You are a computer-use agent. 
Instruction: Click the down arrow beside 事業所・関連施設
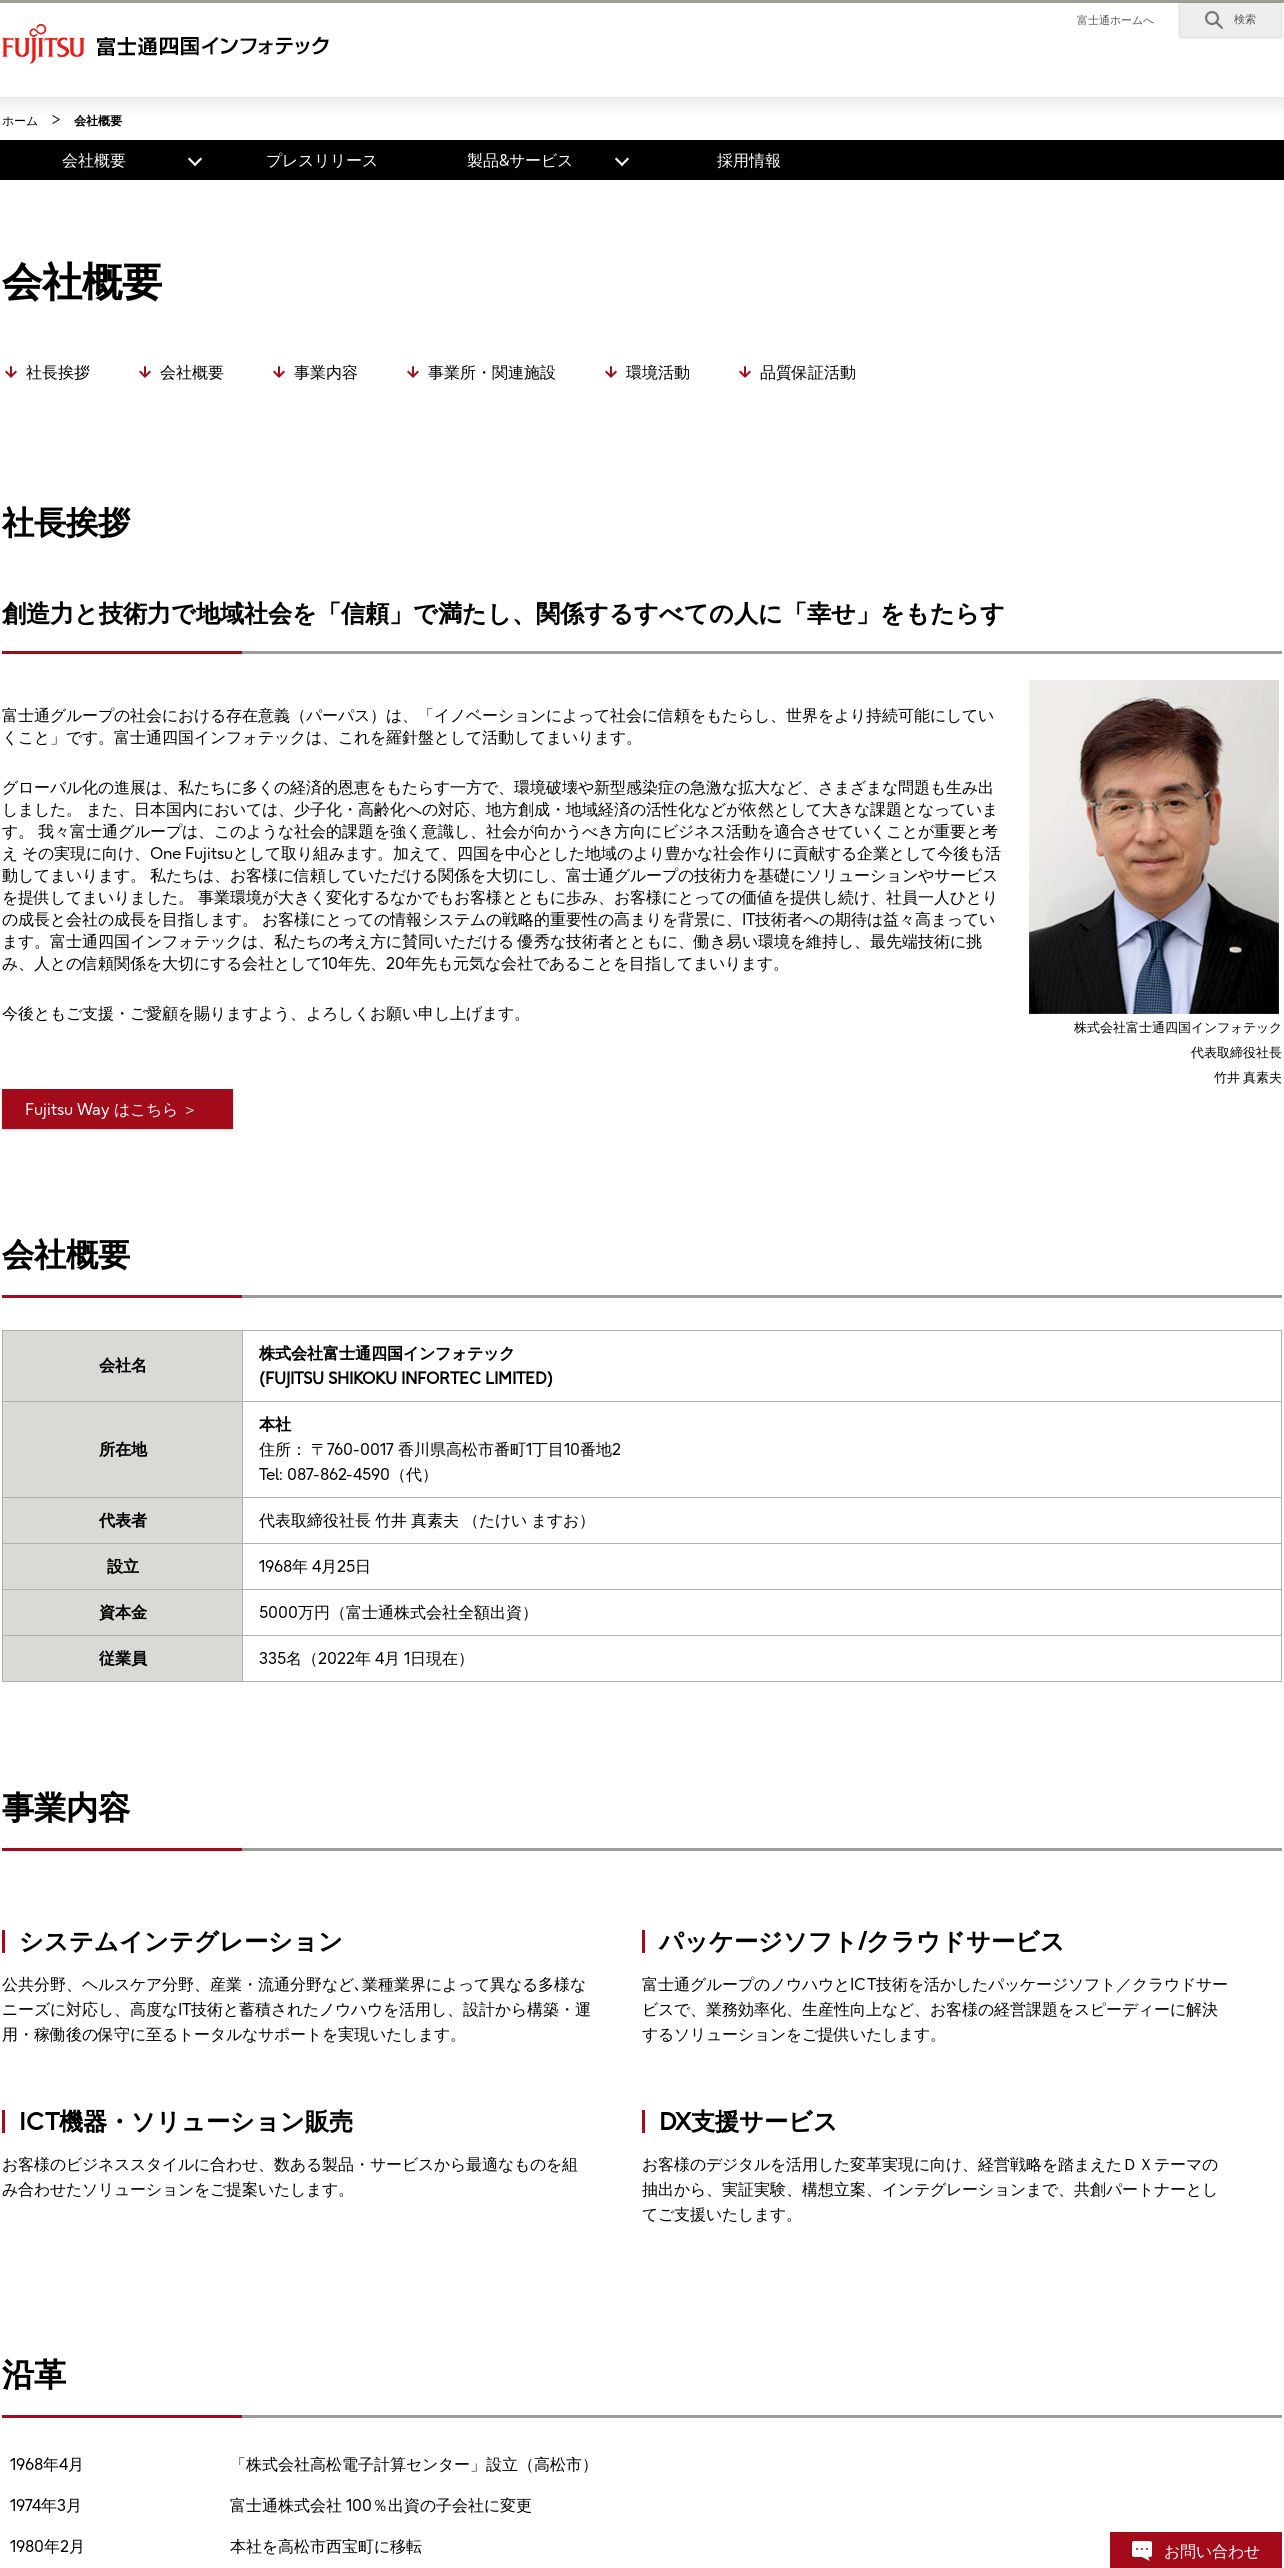pyautogui.click(x=413, y=372)
